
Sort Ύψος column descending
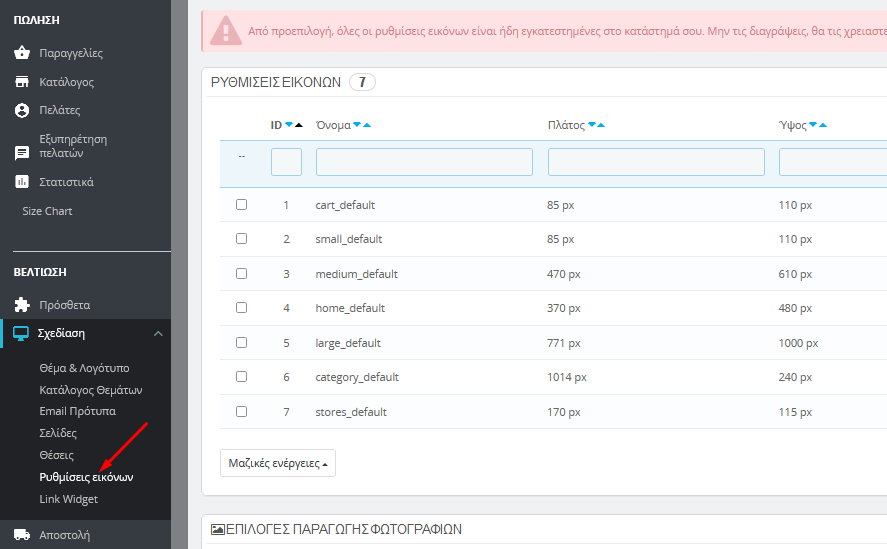813,125
